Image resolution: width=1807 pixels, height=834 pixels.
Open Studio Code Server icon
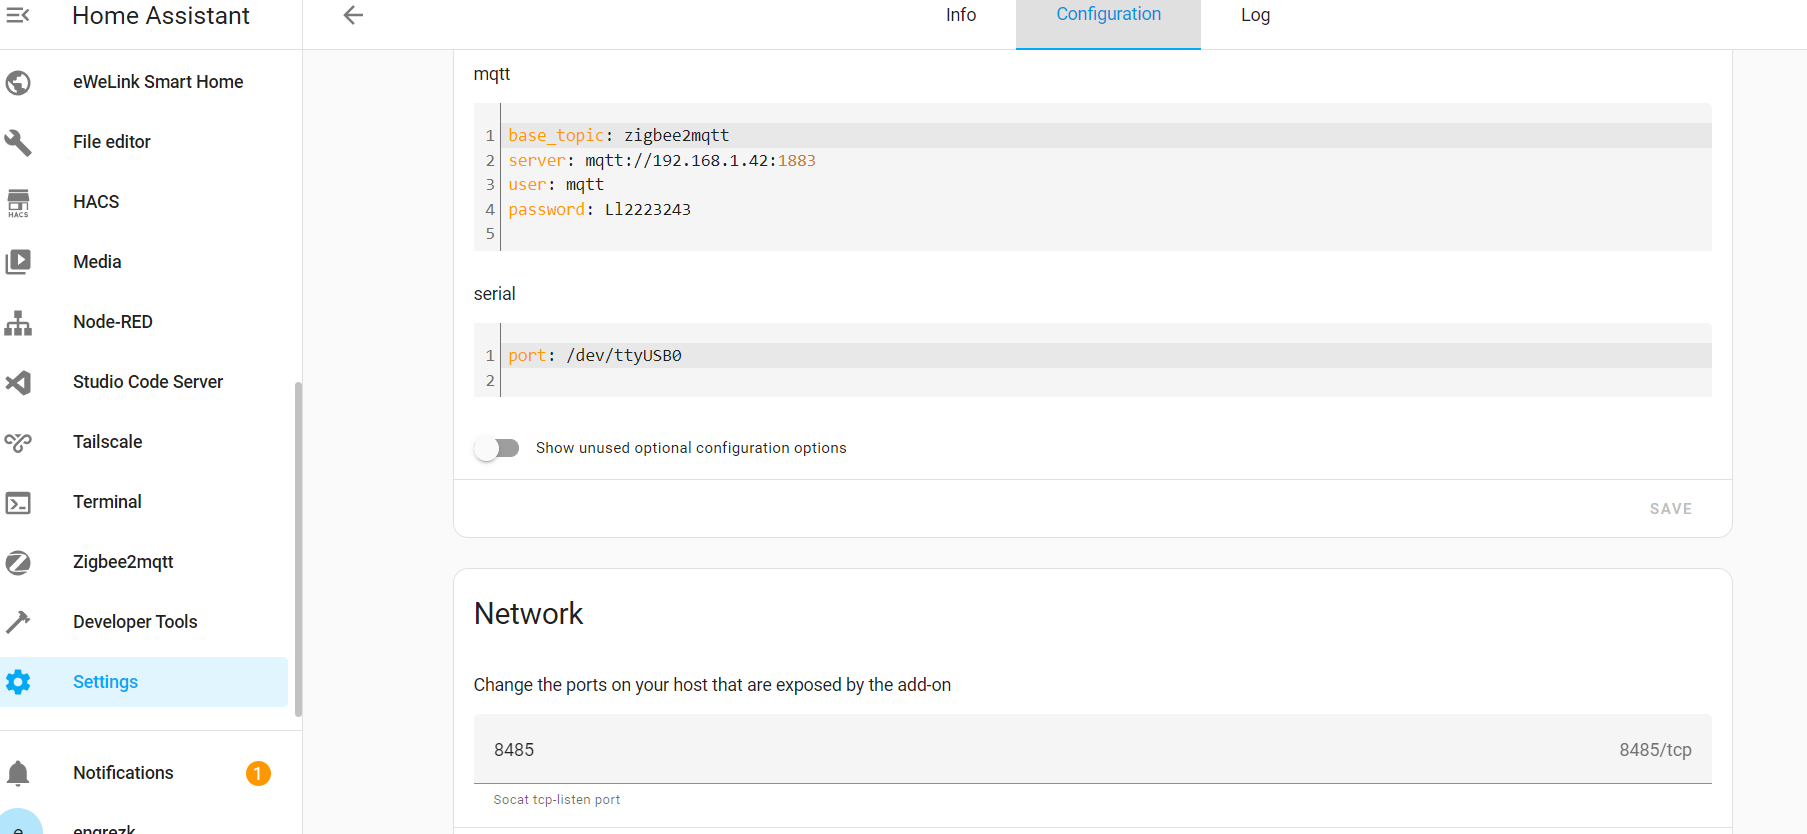tap(18, 382)
